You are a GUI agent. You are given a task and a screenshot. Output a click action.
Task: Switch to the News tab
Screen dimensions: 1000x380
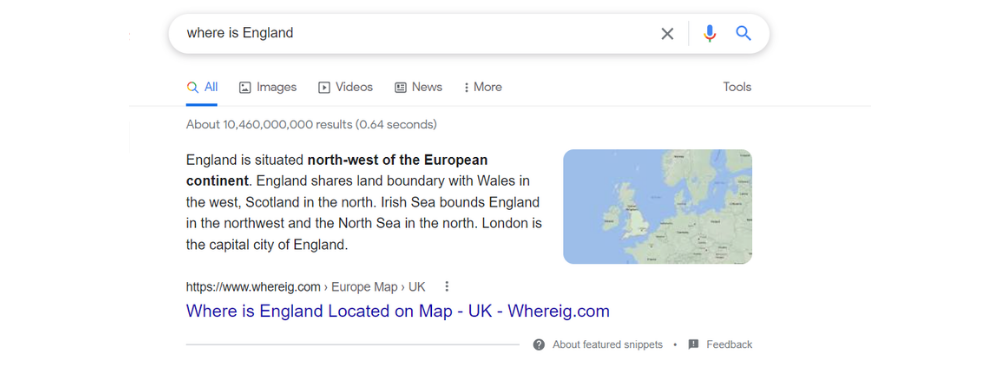coord(418,87)
